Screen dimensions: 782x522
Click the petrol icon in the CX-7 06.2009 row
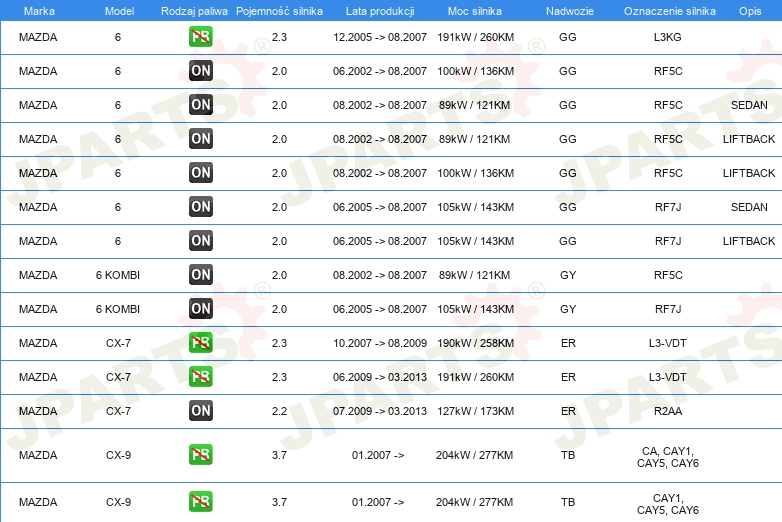pyautogui.click(x=200, y=377)
